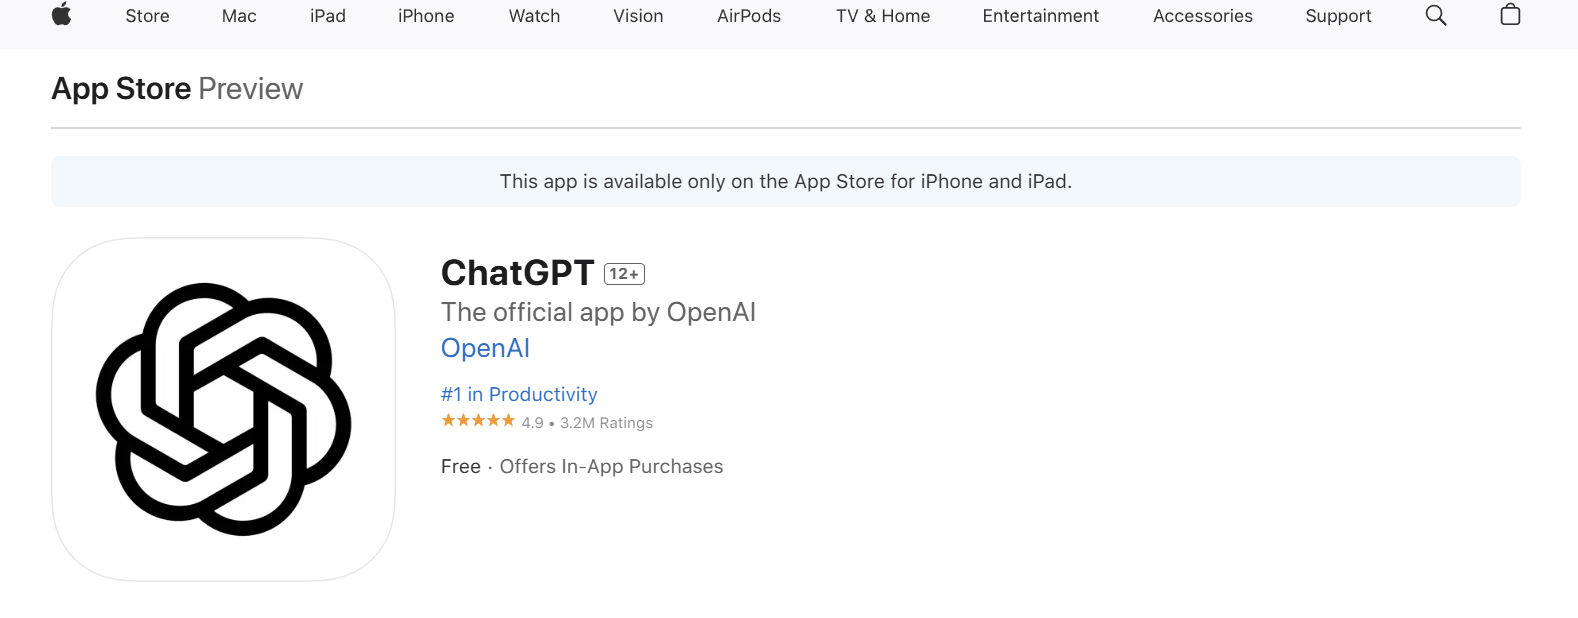The image size is (1578, 618).
Task: Click 'The official app by OpenAI' subtitle
Action: 598,312
